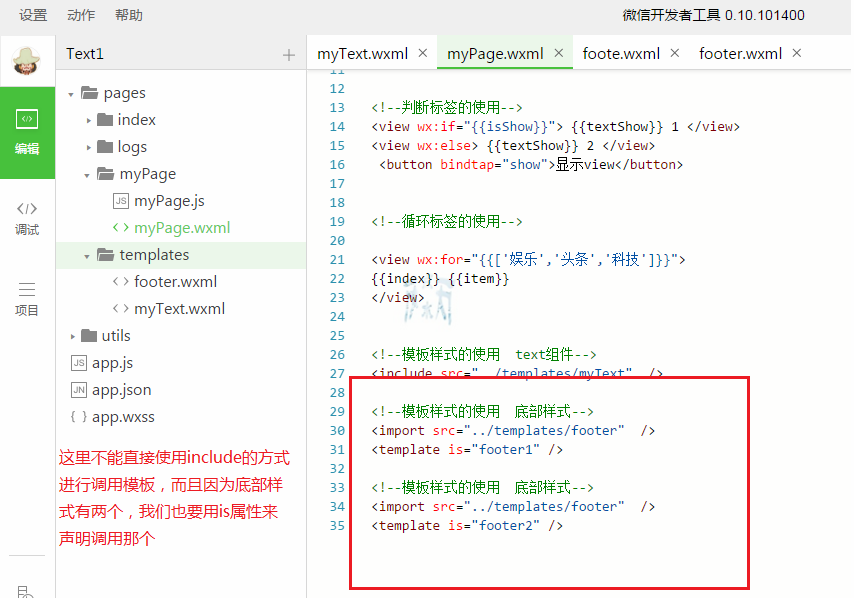Expand the utils folder arrow

pyautogui.click(x=72, y=337)
